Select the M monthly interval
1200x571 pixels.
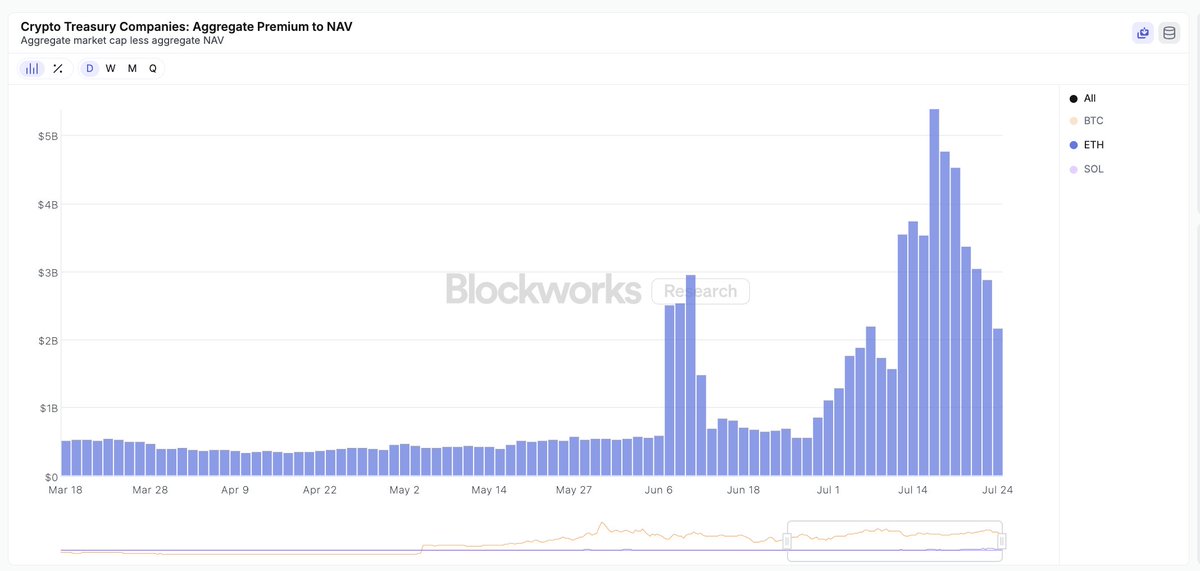click(132, 68)
